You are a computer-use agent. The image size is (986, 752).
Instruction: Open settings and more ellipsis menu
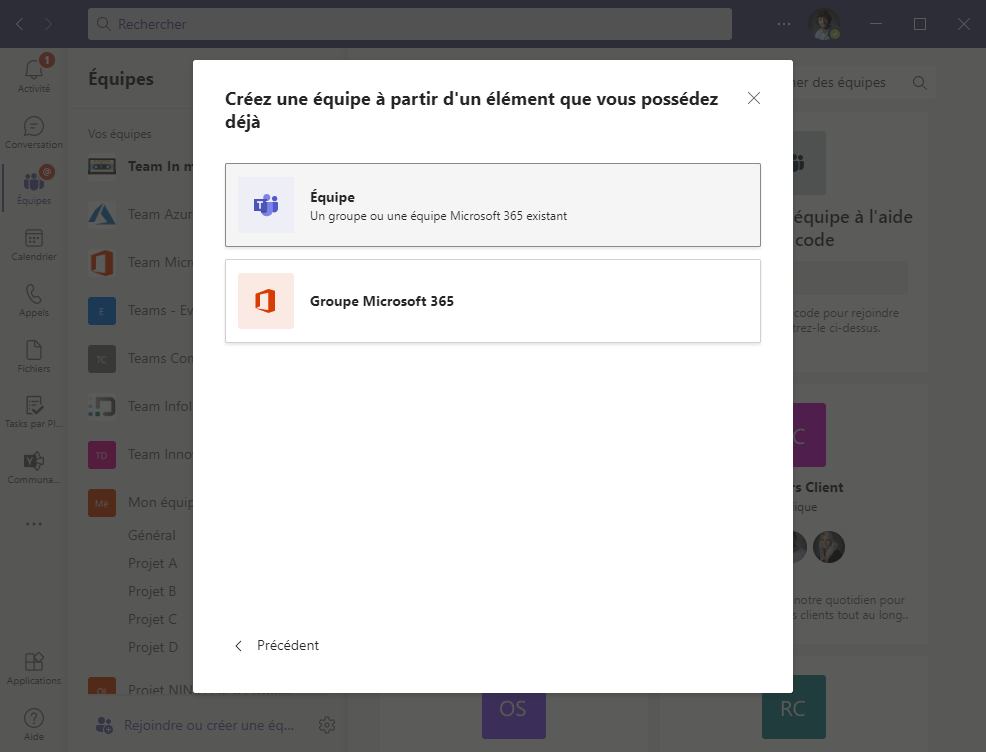point(784,24)
